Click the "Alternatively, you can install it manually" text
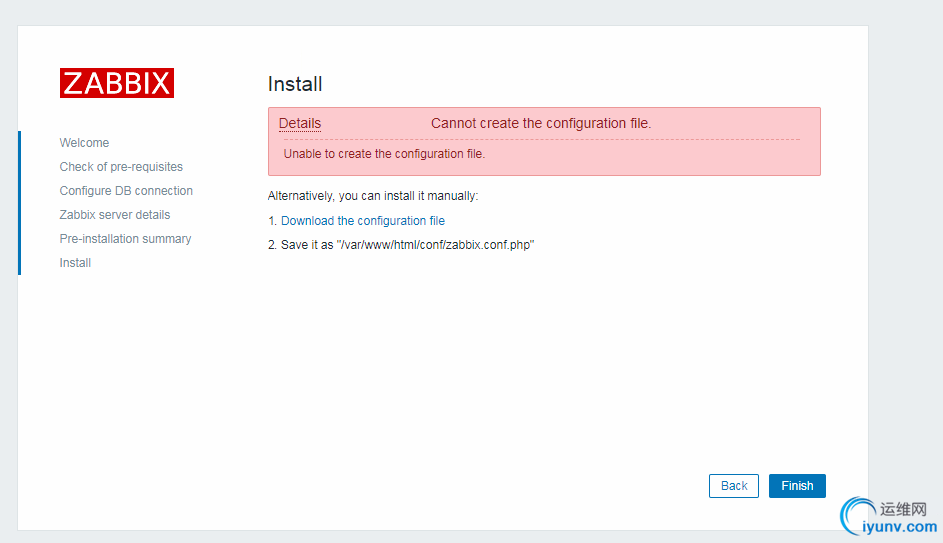 pyautogui.click(x=373, y=196)
